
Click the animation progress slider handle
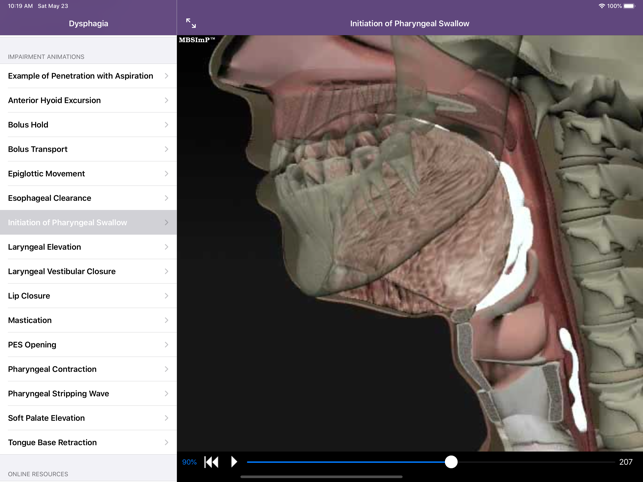451,462
